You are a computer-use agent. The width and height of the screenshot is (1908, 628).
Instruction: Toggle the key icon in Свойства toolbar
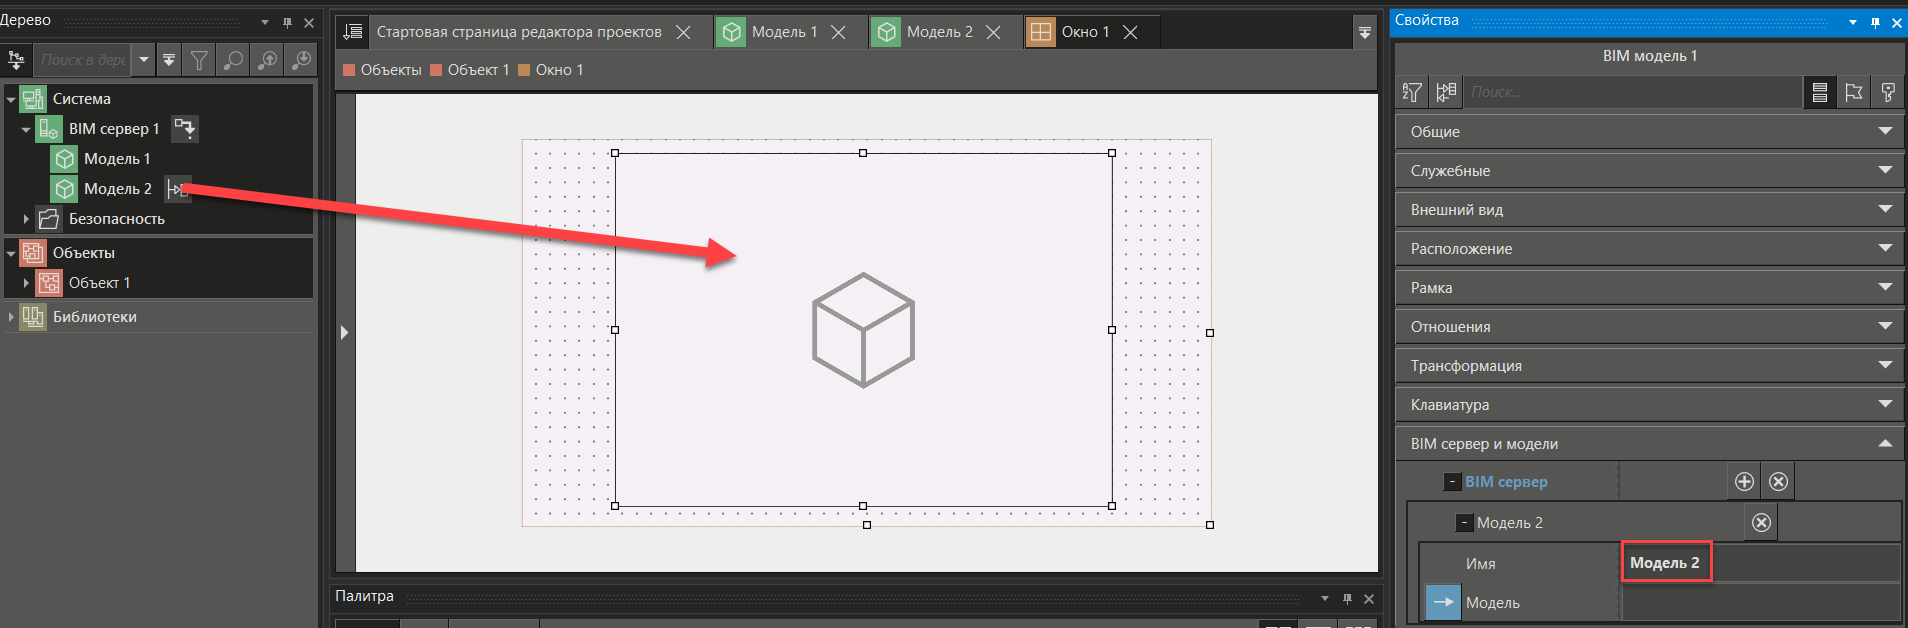[x=1888, y=93]
